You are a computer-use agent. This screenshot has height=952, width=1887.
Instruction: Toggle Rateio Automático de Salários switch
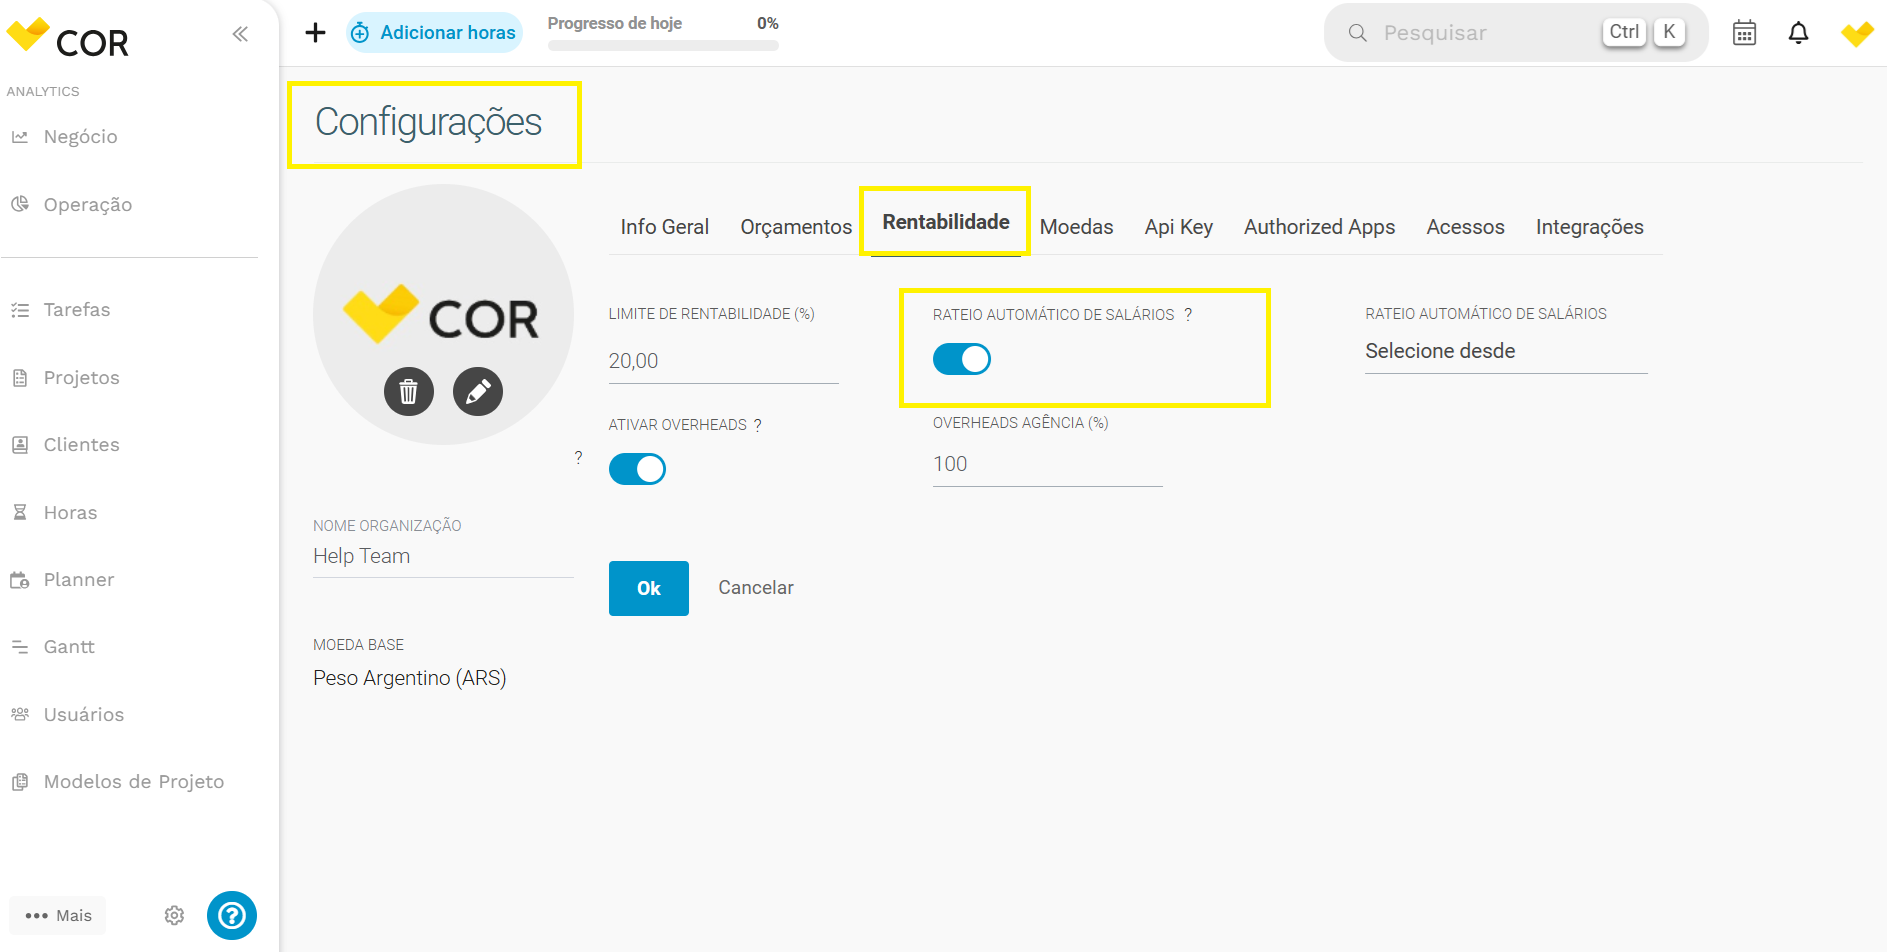point(962,359)
